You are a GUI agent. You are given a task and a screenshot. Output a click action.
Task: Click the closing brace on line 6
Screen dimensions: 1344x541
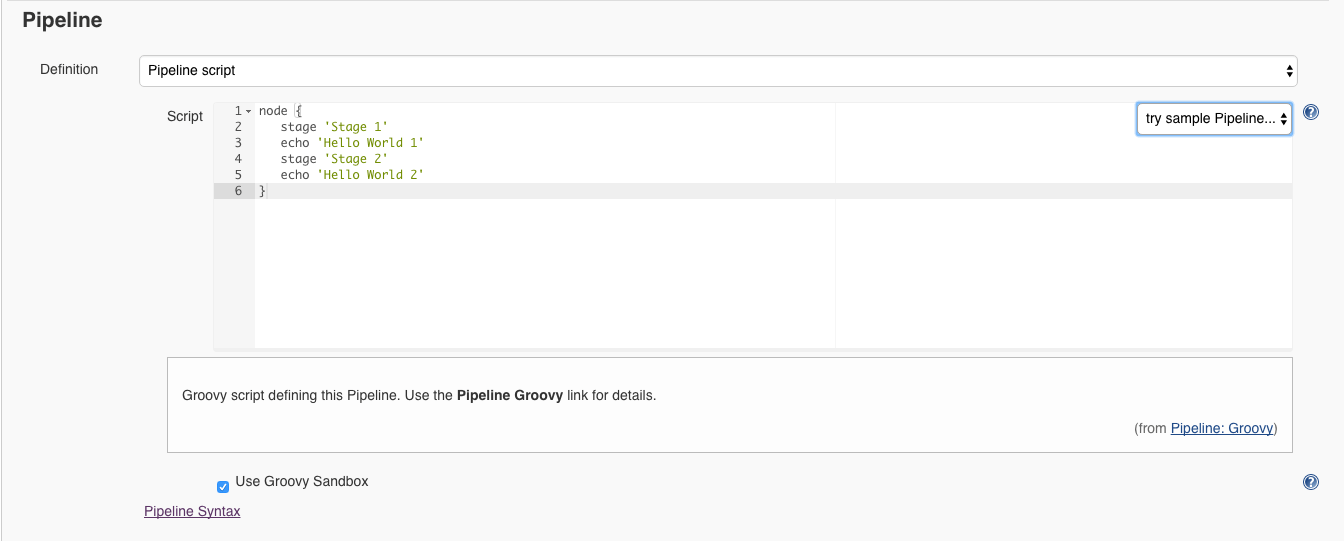point(263,191)
